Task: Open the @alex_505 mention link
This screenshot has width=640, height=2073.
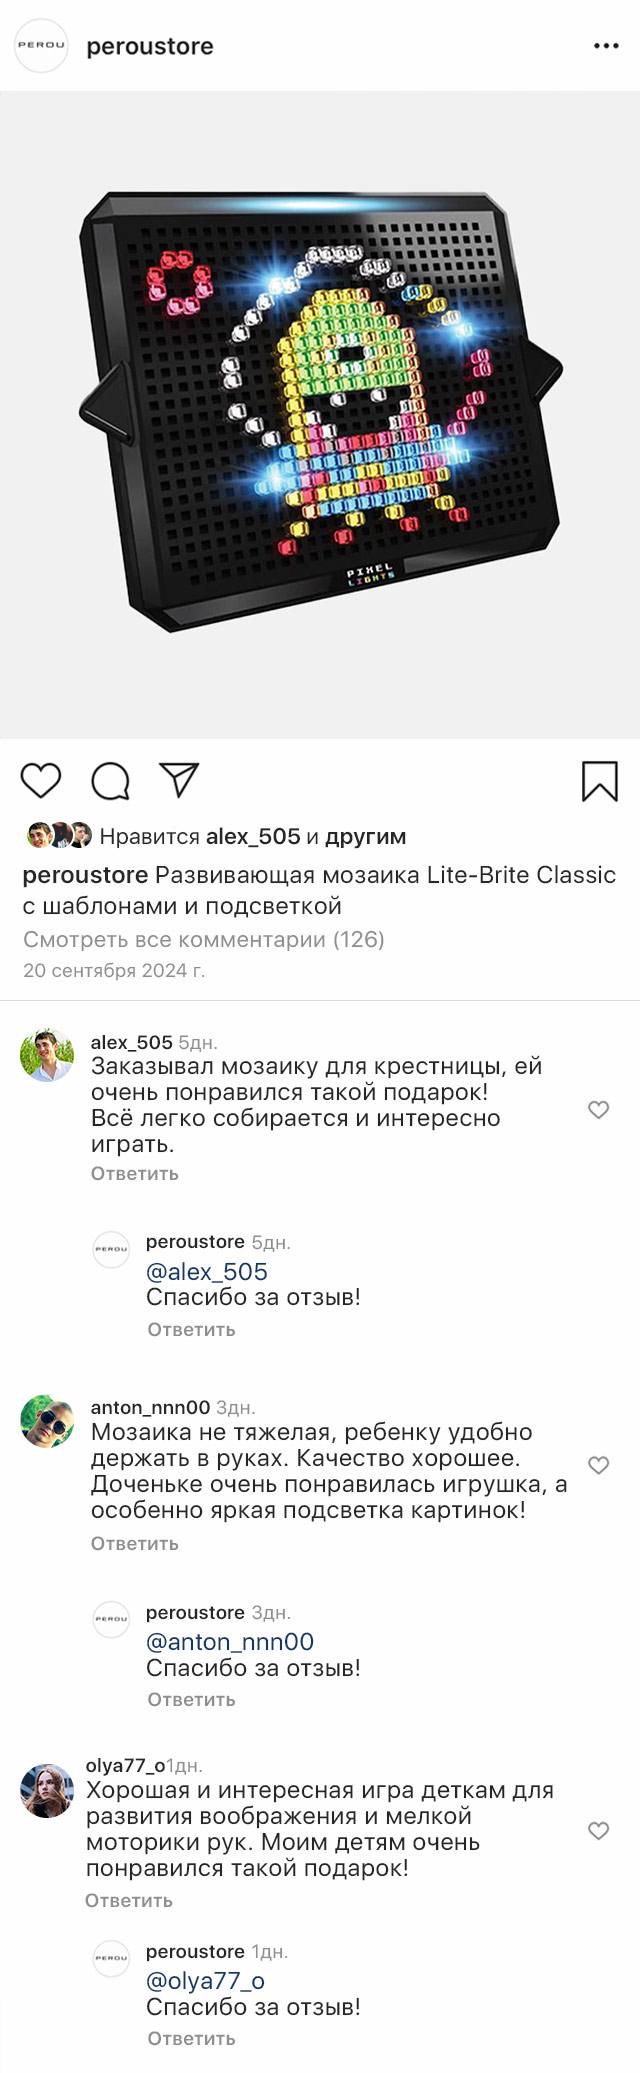Action: [206, 1271]
